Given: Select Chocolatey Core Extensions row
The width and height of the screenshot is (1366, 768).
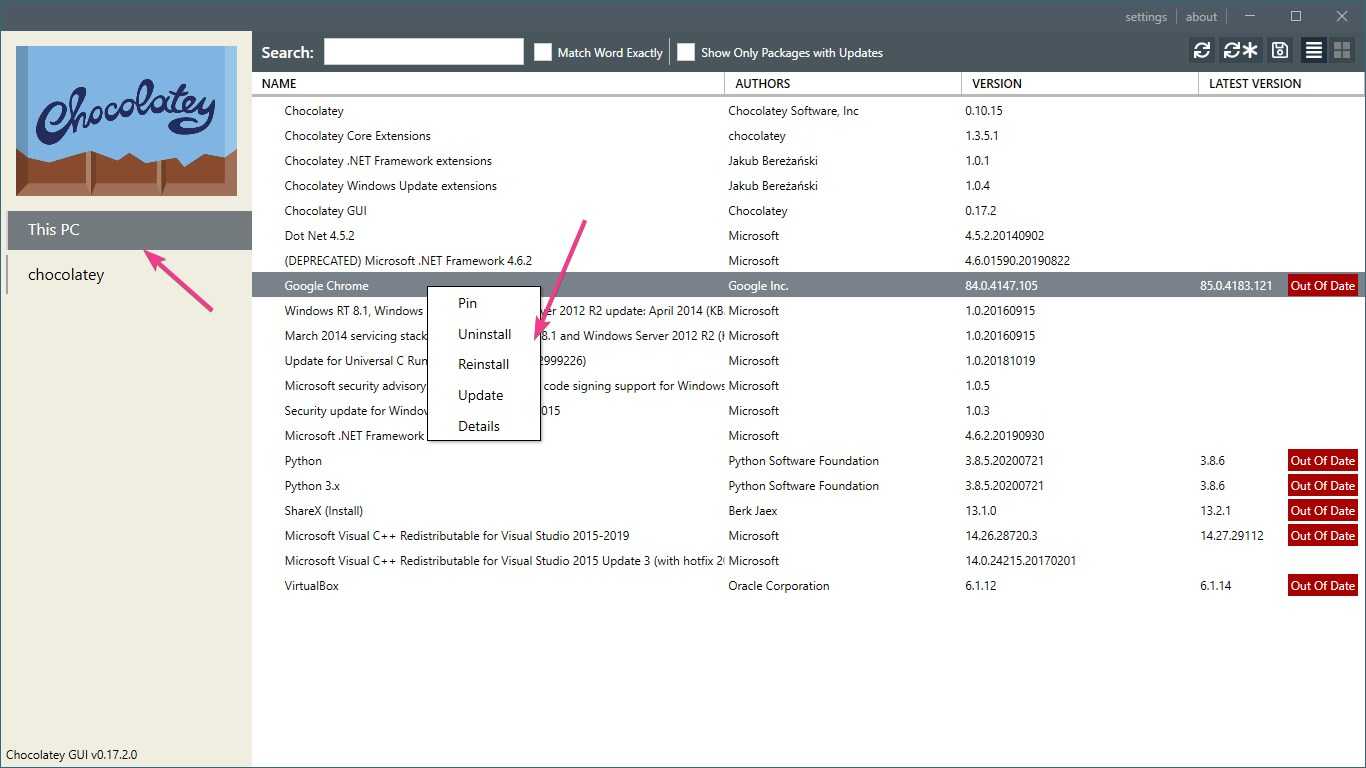Looking at the screenshot, I should coord(808,136).
